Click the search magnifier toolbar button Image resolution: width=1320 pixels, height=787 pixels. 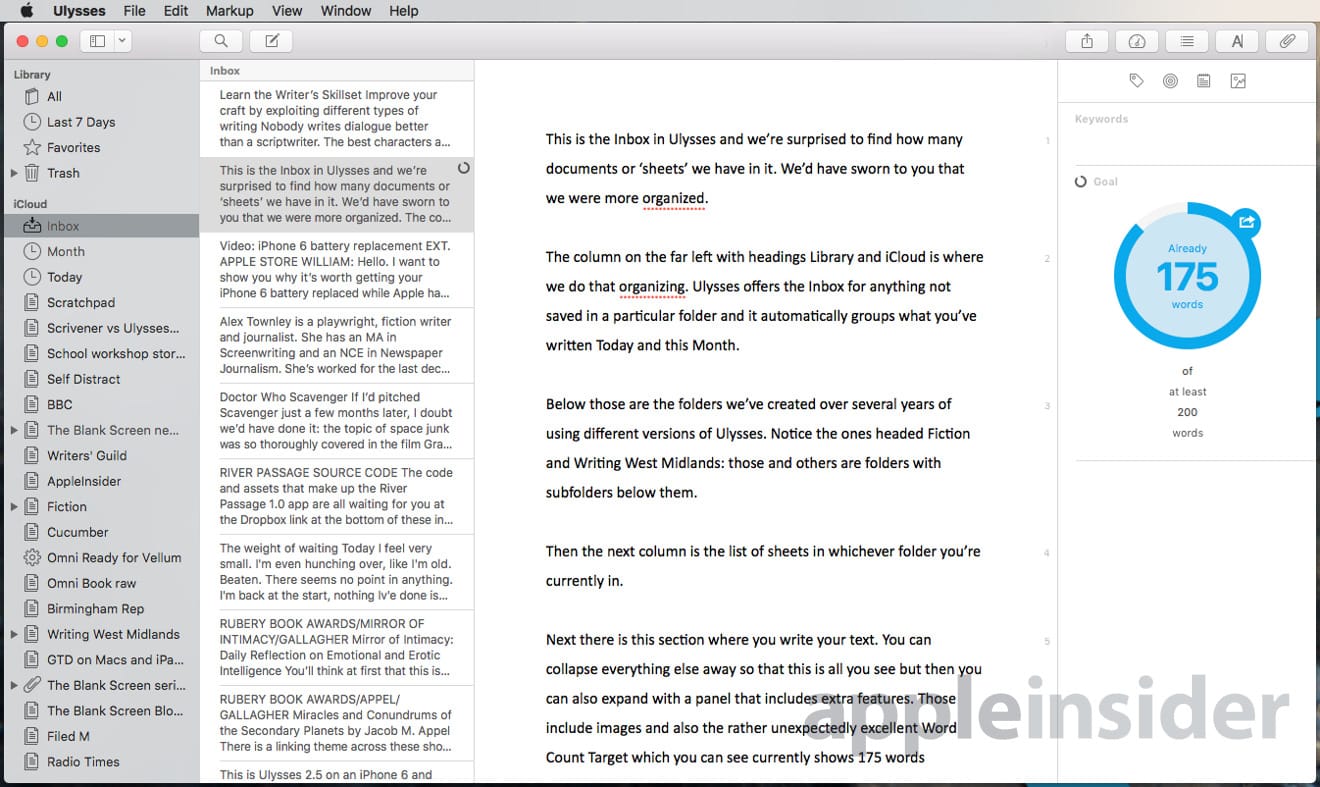point(221,41)
